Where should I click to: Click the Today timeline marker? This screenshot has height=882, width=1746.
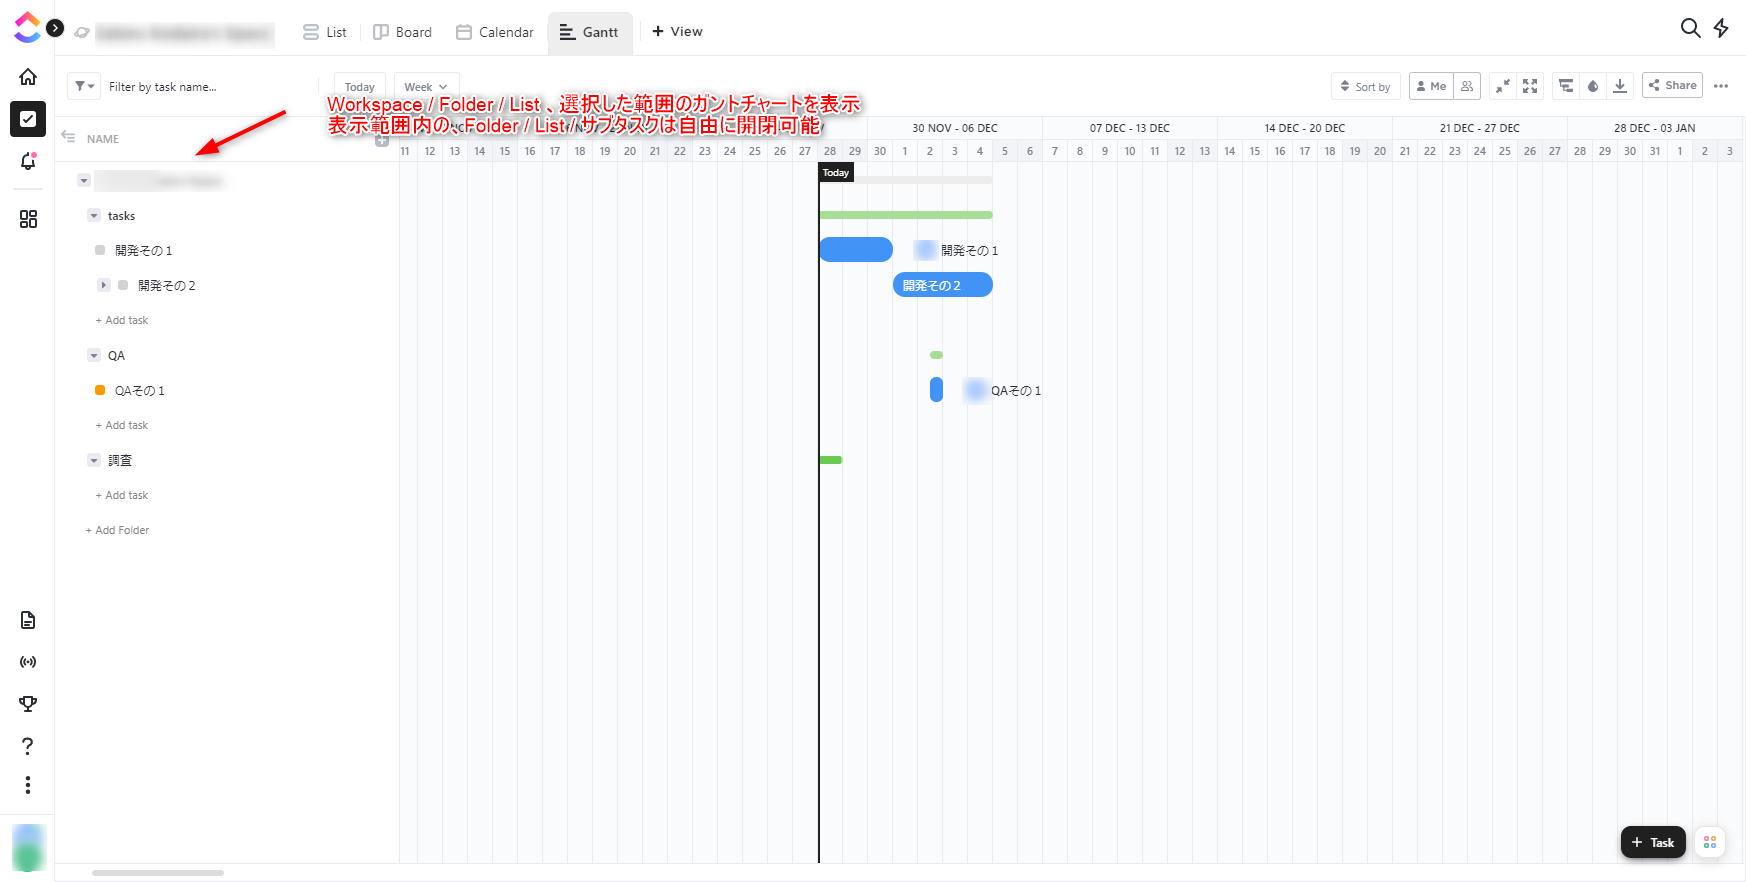point(836,173)
